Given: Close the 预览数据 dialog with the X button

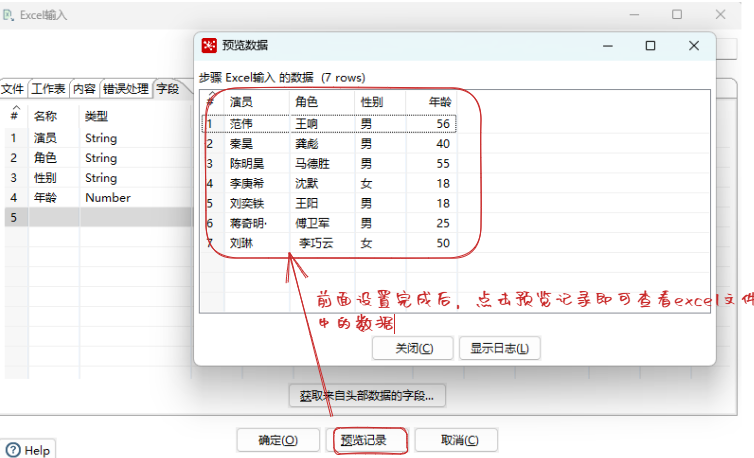Looking at the screenshot, I should tap(693, 46).
